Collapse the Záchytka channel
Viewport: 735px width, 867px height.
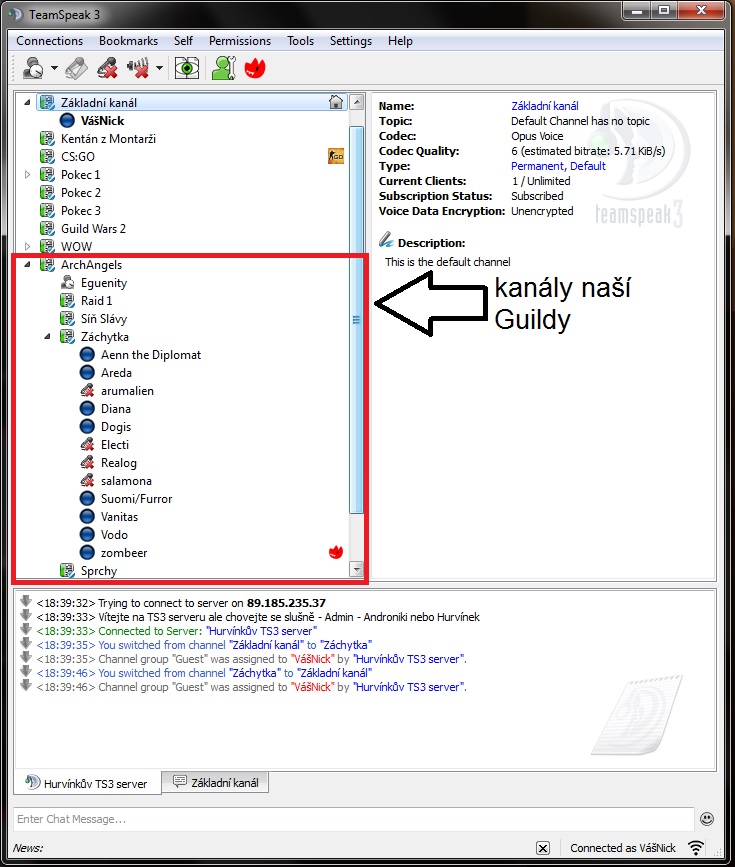coord(48,337)
